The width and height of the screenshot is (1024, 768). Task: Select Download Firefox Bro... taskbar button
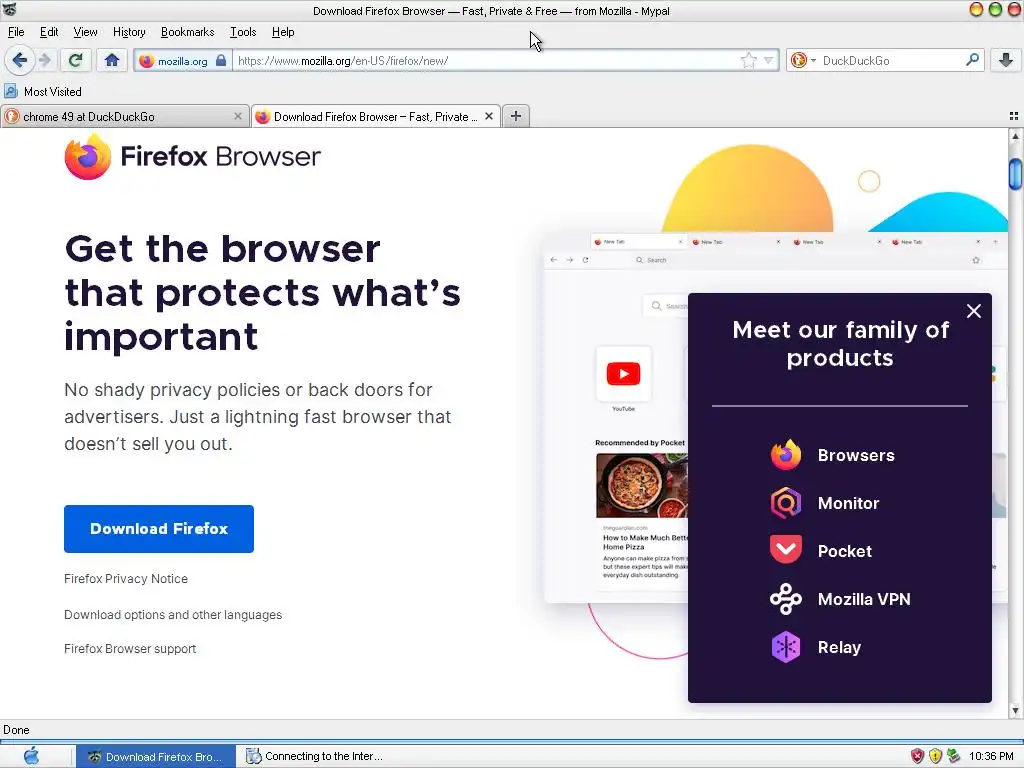coord(155,756)
